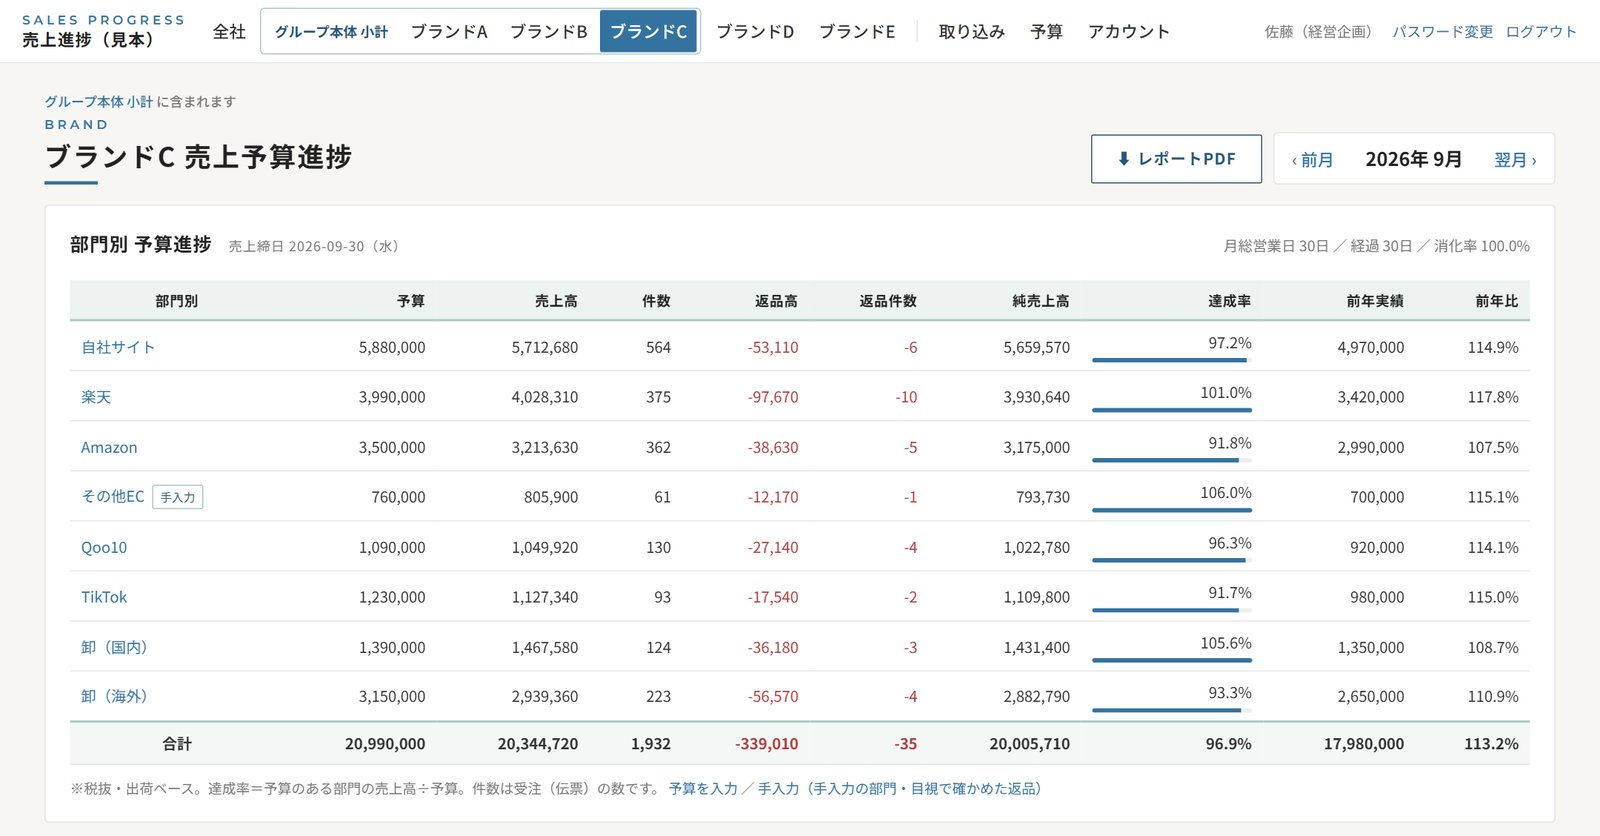
Task: Open the Qoo10 department link
Action: click(x=104, y=547)
